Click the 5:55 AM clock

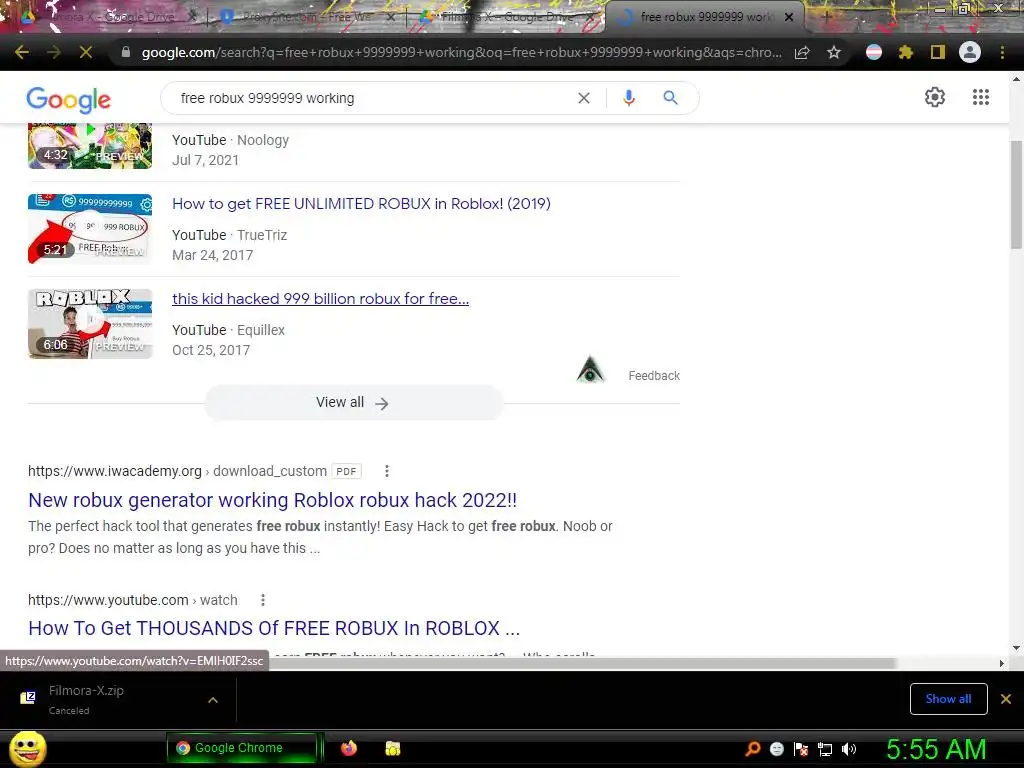point(936,749)
